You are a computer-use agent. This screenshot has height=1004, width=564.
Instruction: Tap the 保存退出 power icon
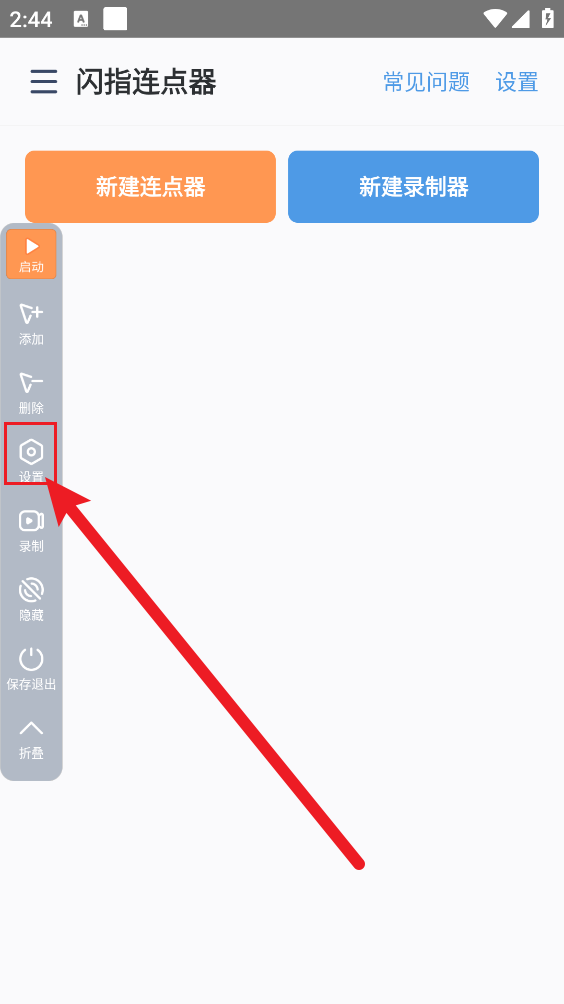31,669
